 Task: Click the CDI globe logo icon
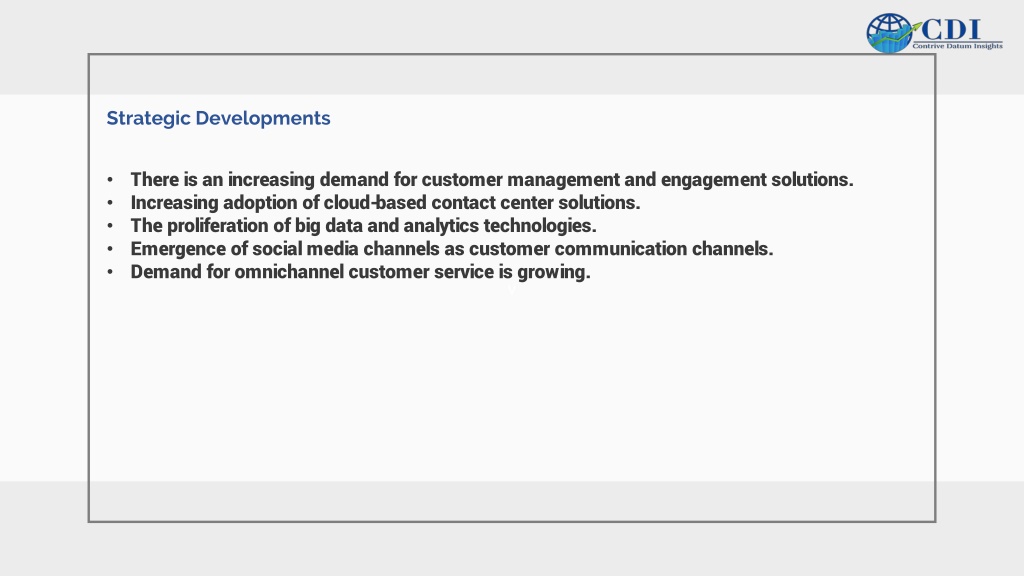889,33
